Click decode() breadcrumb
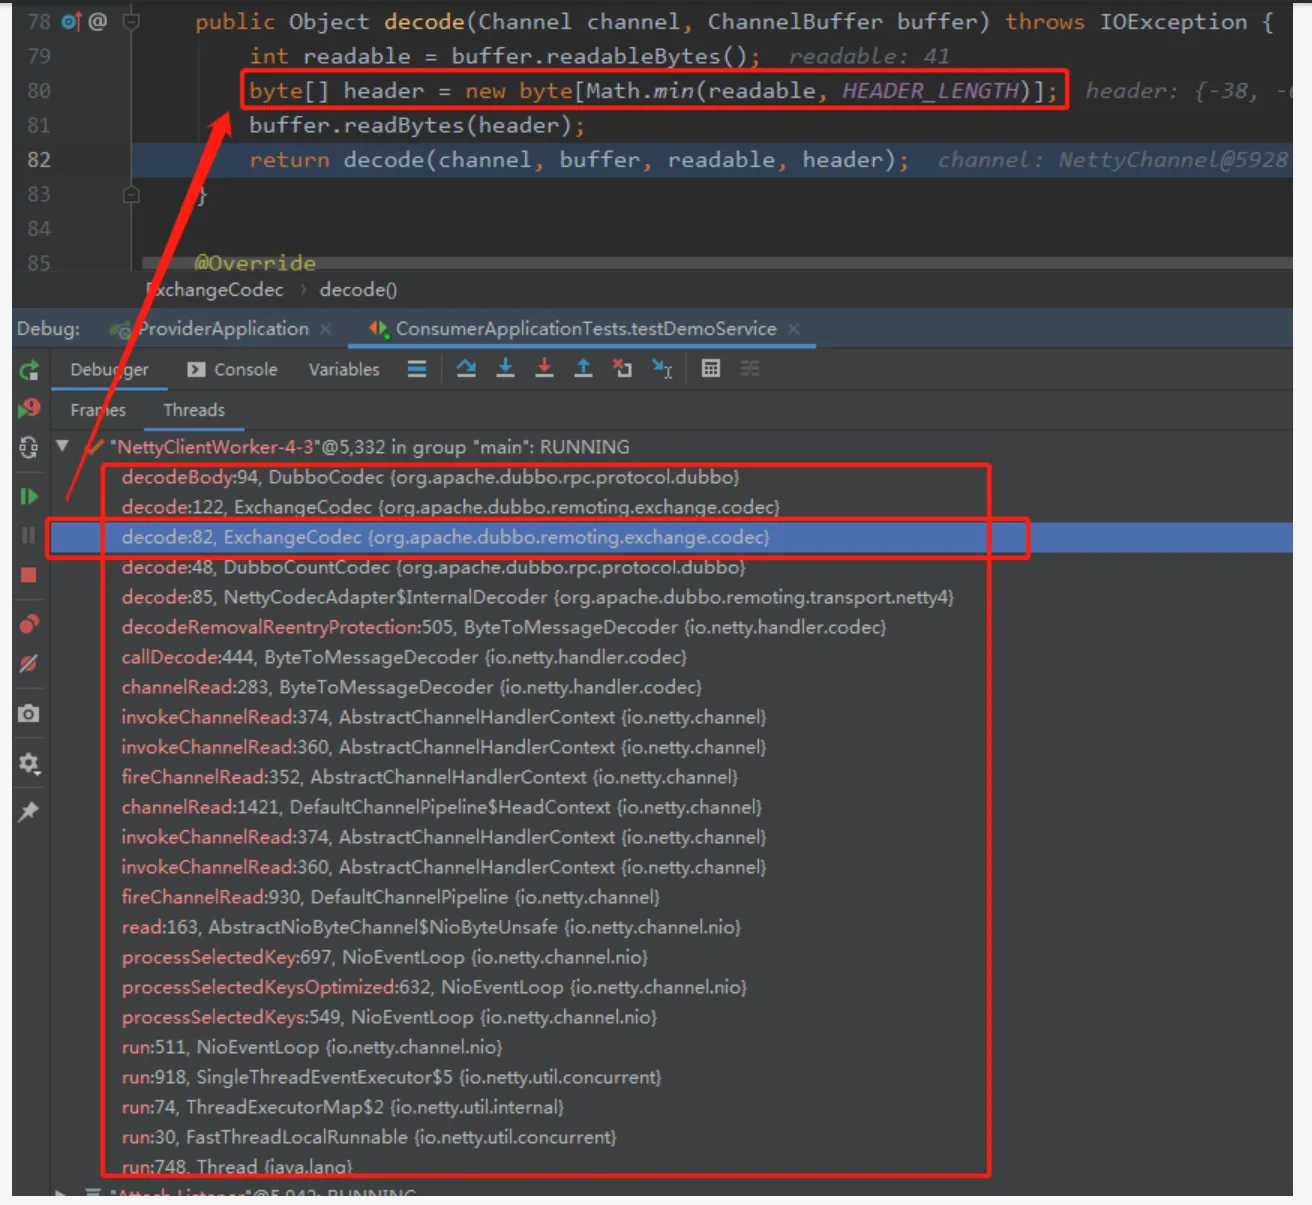The width and height of the screenshot is (1312, 1205). pyautogui.click(x=358, y=290)
